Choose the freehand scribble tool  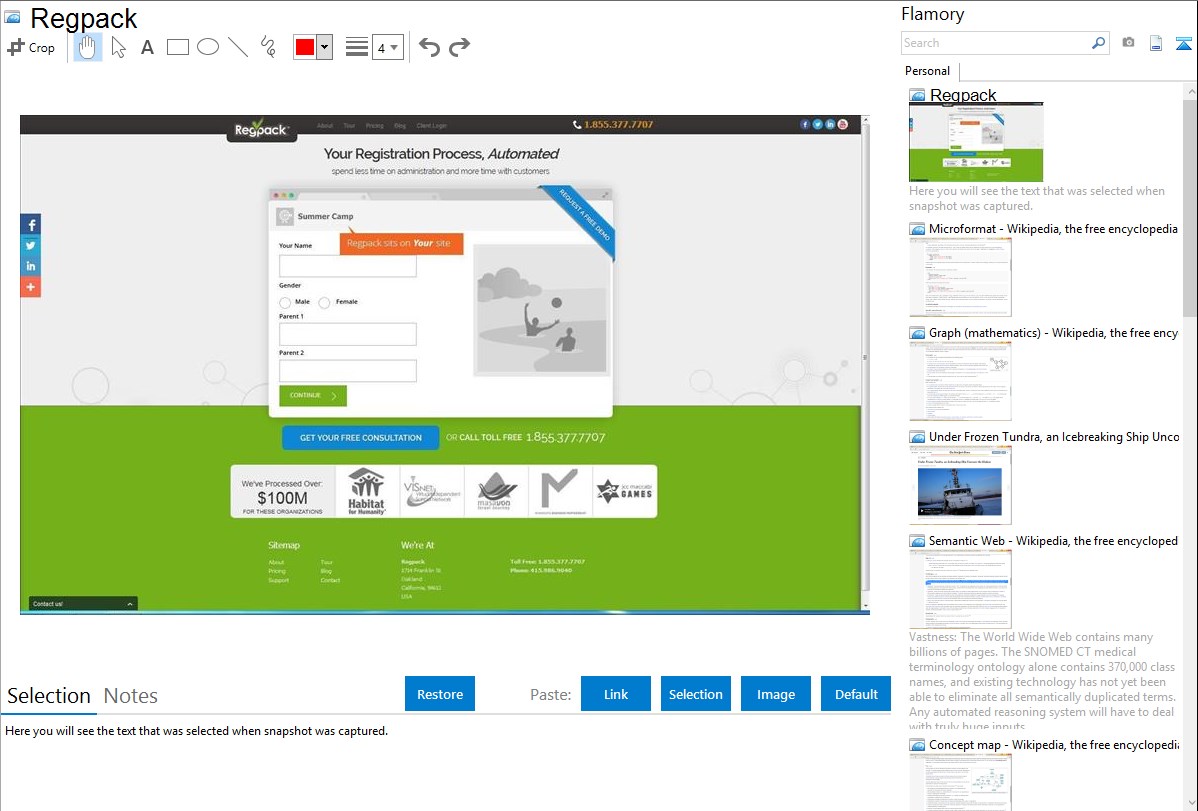[x=268, y=47]
